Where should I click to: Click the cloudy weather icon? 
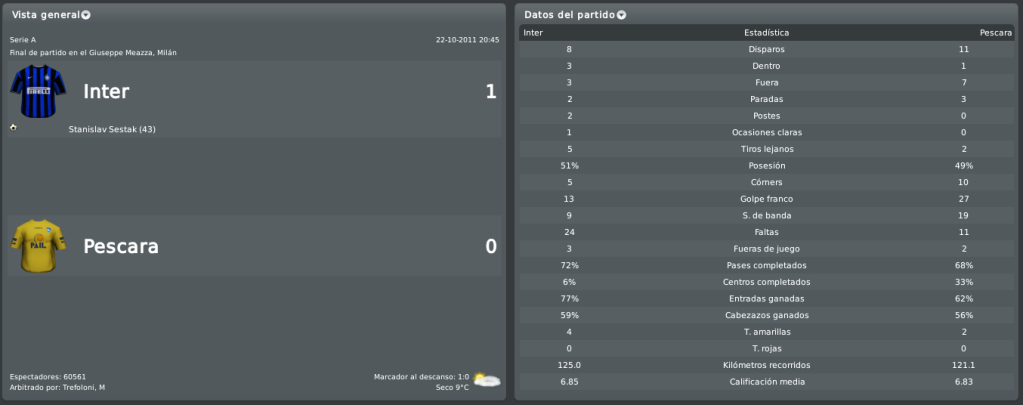(487, 380)
